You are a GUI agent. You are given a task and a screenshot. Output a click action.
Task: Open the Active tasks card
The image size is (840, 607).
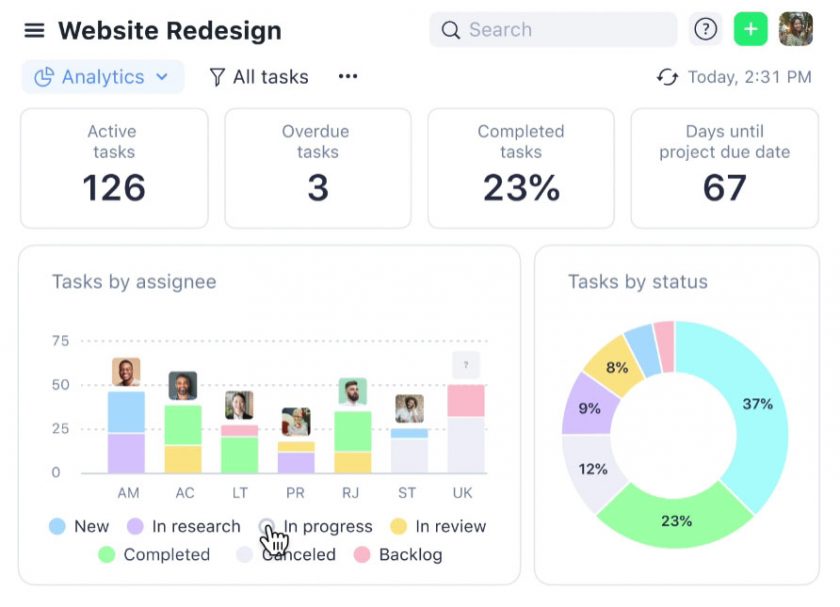[x=114, y=168]
